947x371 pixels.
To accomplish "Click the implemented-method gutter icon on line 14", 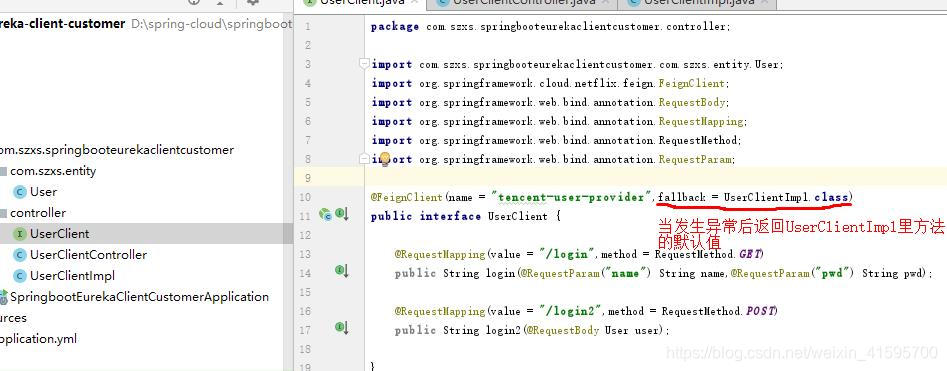I will pos(342,271).
